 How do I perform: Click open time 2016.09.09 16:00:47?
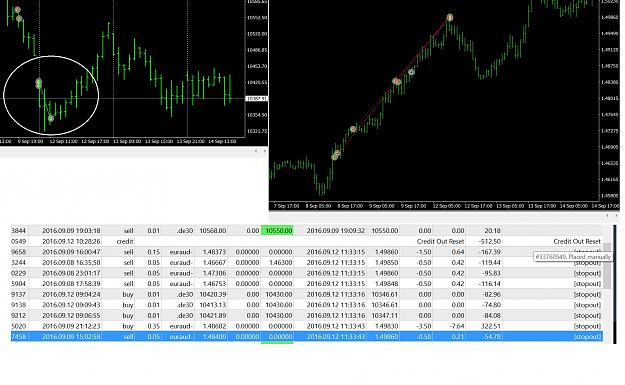point(71,252)
